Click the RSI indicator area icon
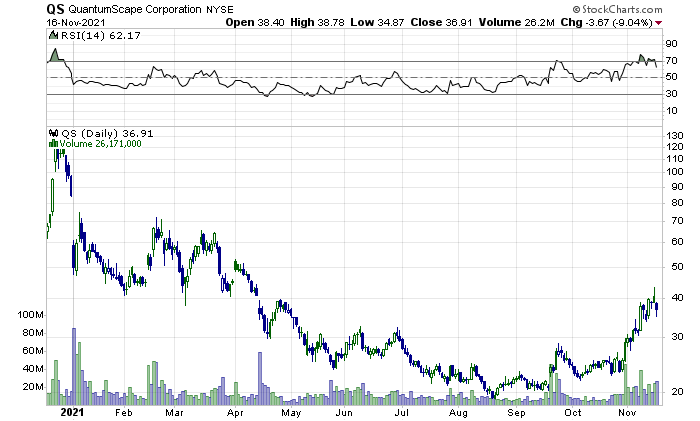700x421 pixels. (x=53, y=35)
